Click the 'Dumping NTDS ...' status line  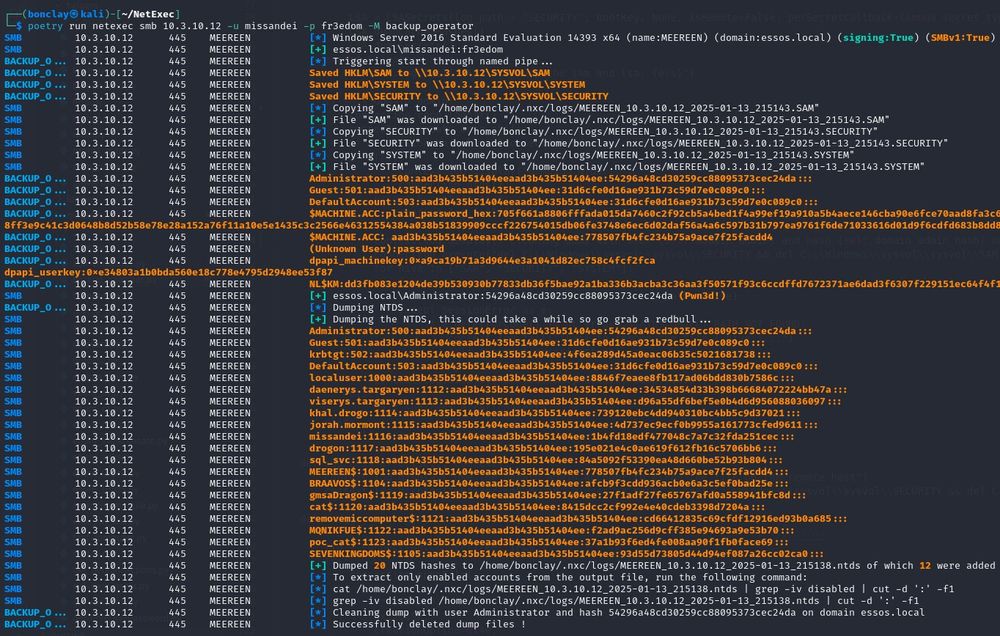point(375,307)
